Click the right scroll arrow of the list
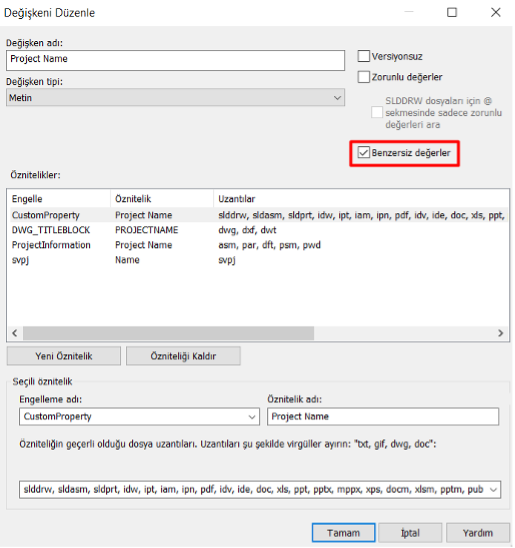This screenshot has width=515, height=548. click(x=501, y=333)
